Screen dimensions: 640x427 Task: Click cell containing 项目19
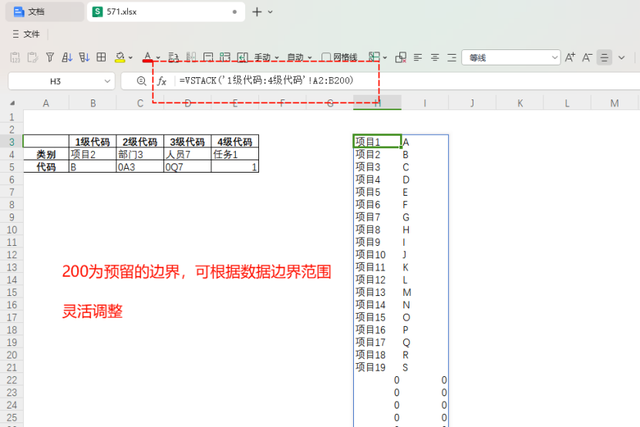click(377, 367)
